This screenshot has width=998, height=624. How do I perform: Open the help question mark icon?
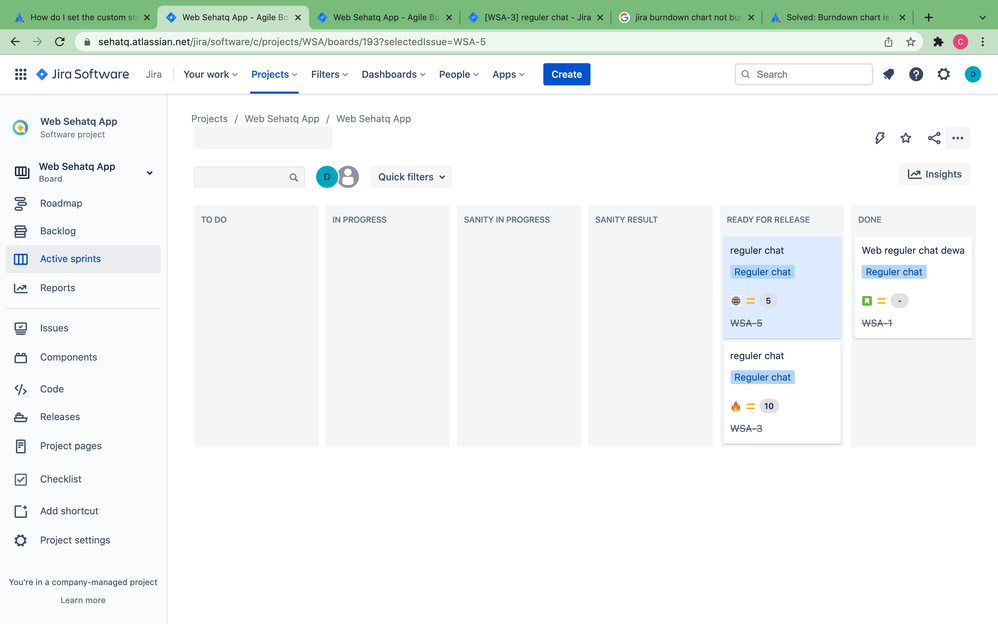(x=916, y=74)
